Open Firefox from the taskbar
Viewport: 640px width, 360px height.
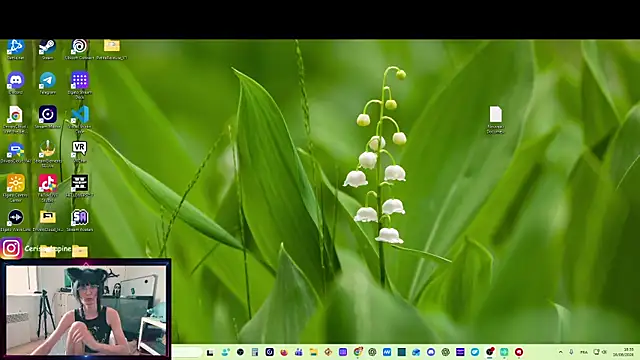coord(284,352)
